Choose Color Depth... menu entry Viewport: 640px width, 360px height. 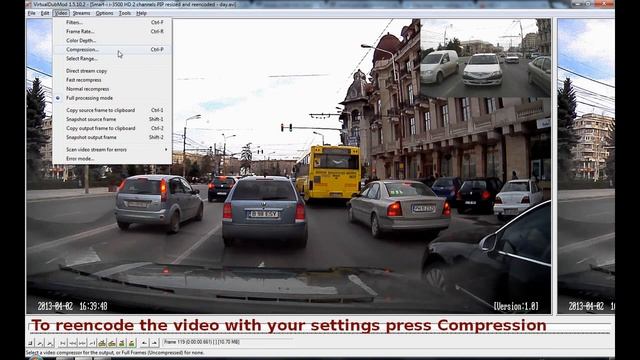[x=112, y=40]
